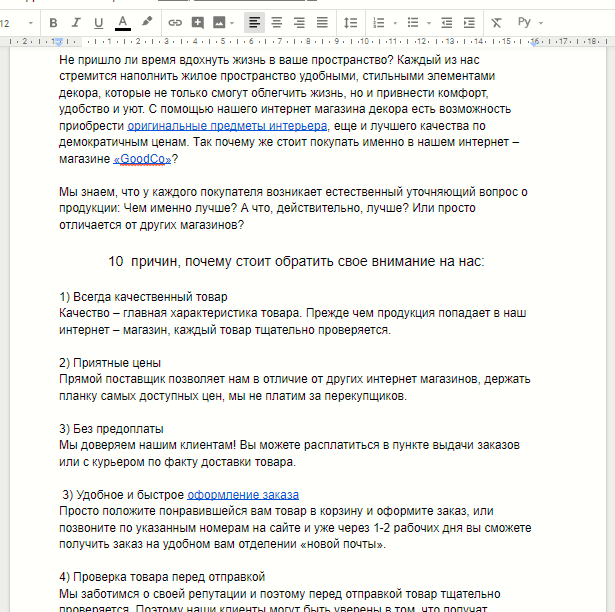Clear formatting with the Tx icon
The height and width of the screenshot is (612, 615).
(x=497, y=23)
